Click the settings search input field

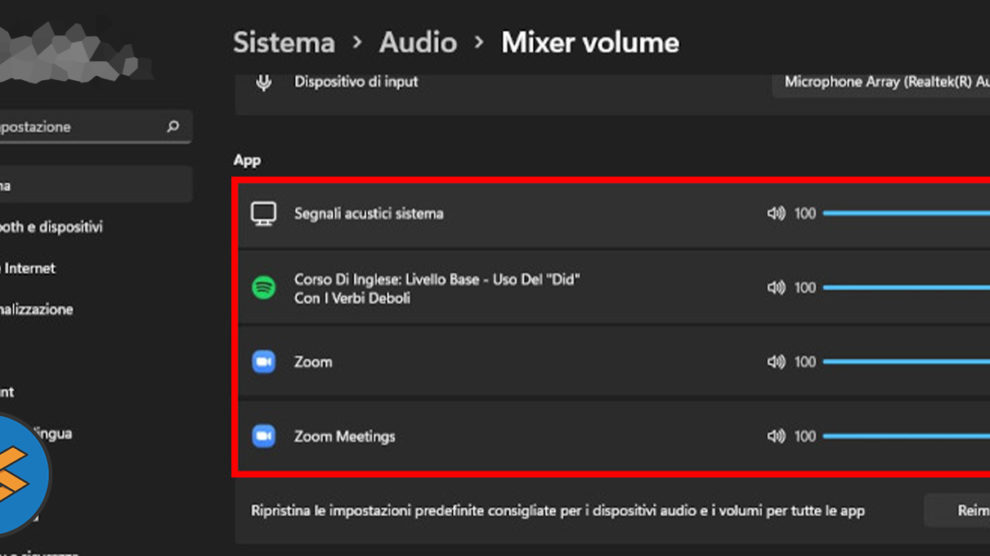(x=80, y=127)
